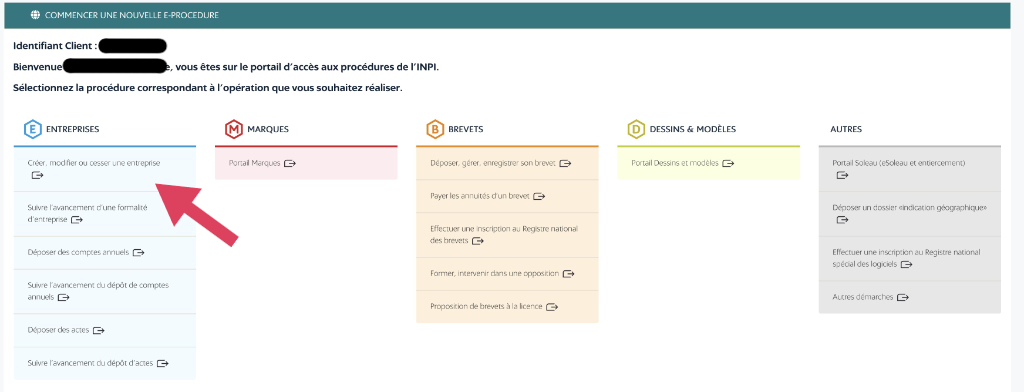The height and width of the screenshot is (392, 1024).
Task: Click the green hexagon D Dessins icon
Action: pyautogui.click(x=636, y=129)
